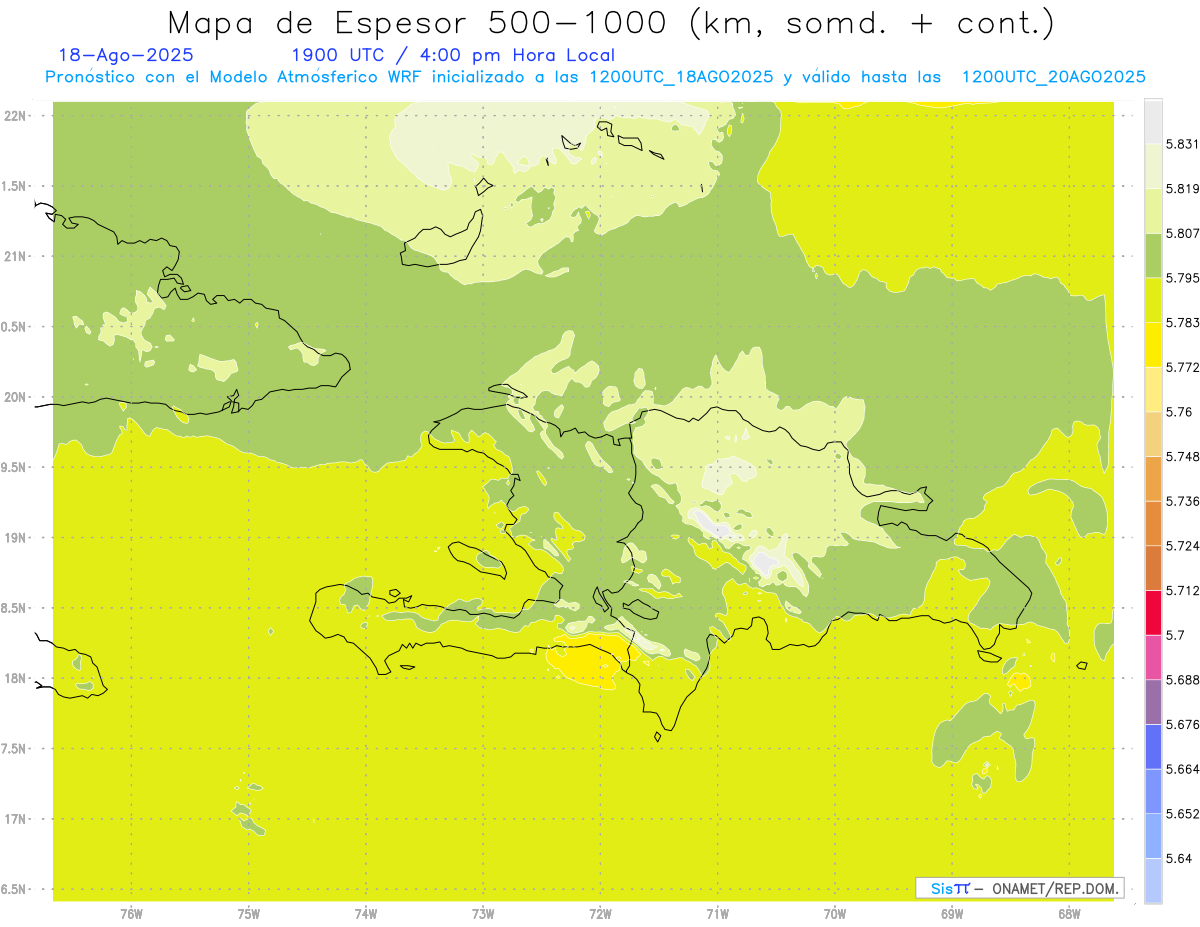Click the "1200UTC_20AGO2025" valid-until timestamp

(x=1053, y=77)
